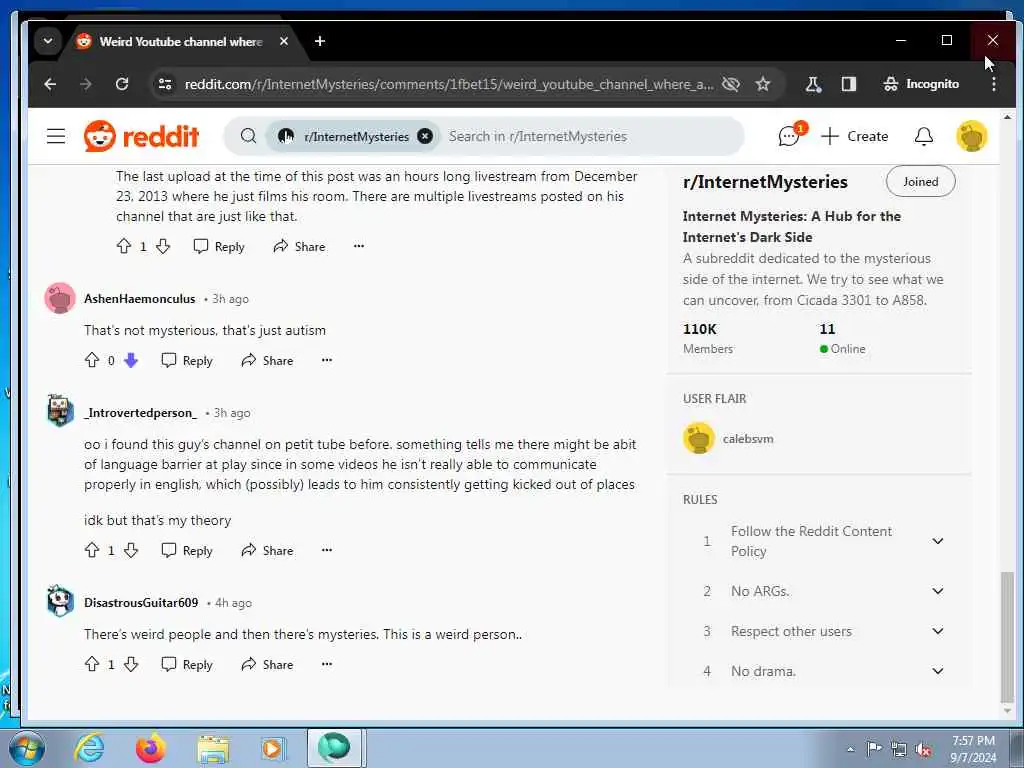Screen dimensions: 1024x768
Task: Open more options on DisastrousGuitar609's comment
Action: coord(327,664)
